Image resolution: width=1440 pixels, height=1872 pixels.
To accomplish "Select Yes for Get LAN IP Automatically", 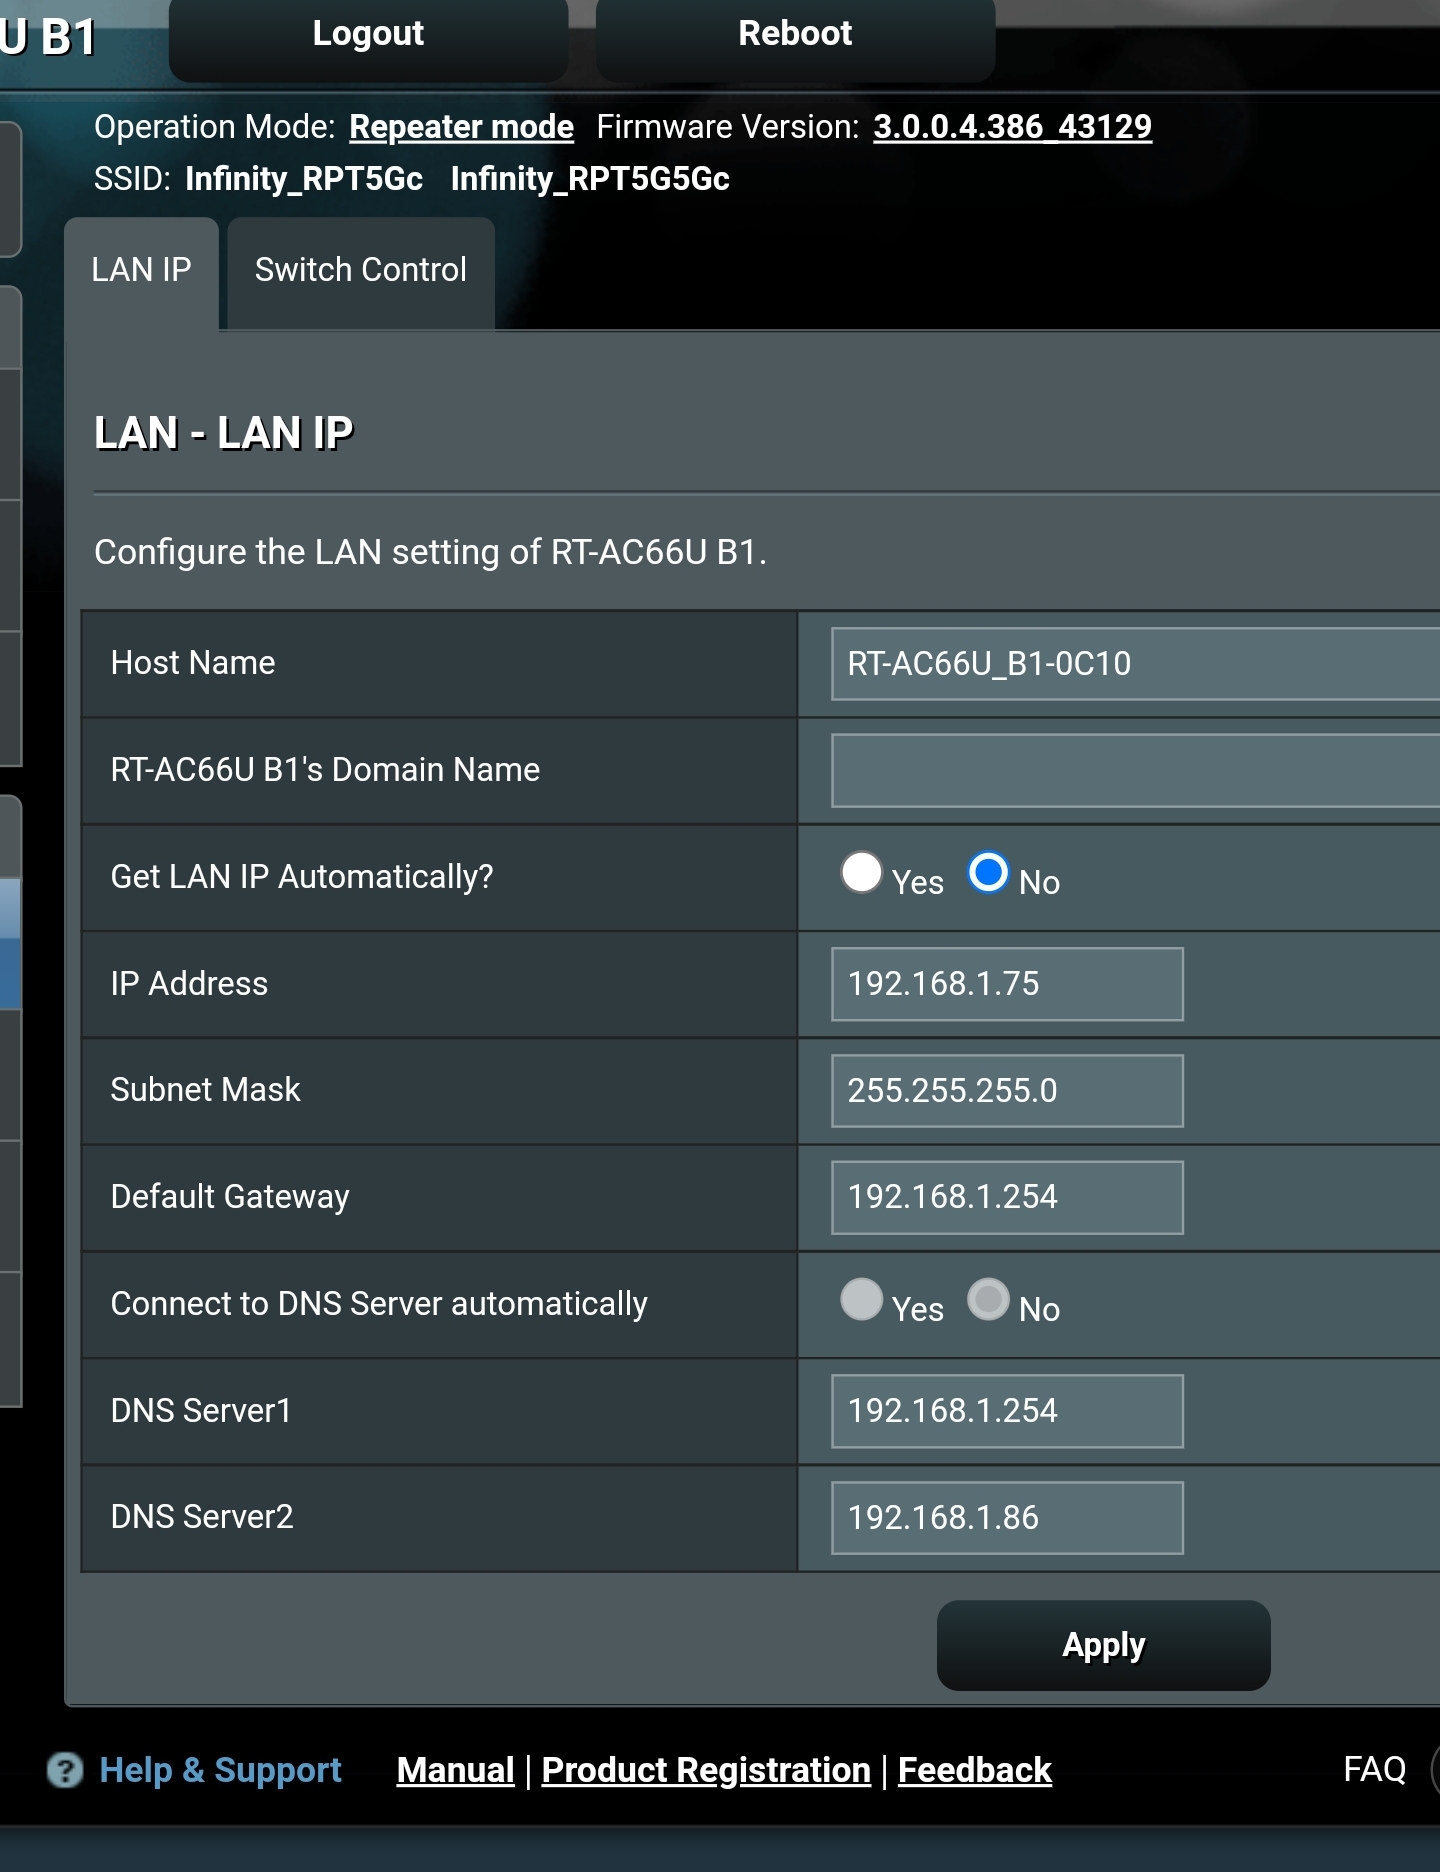I will [x=861, y=872].
